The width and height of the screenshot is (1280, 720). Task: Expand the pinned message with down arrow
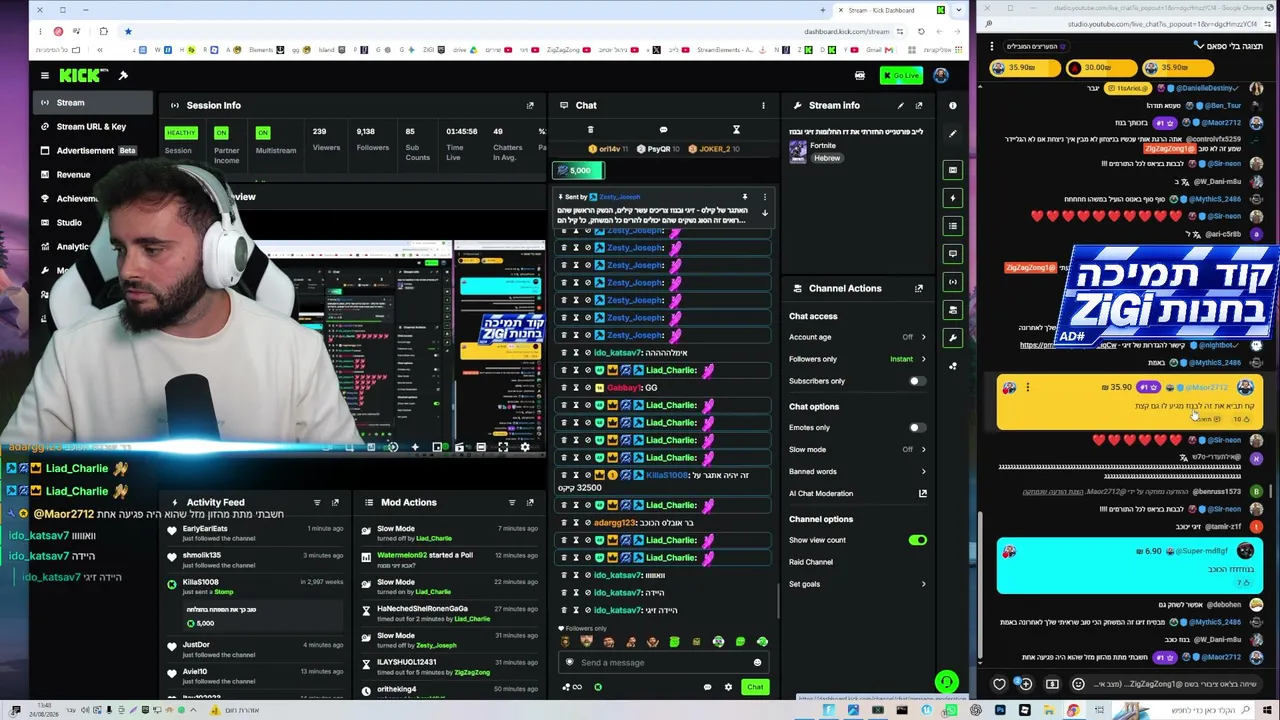[x=765, y=213]
